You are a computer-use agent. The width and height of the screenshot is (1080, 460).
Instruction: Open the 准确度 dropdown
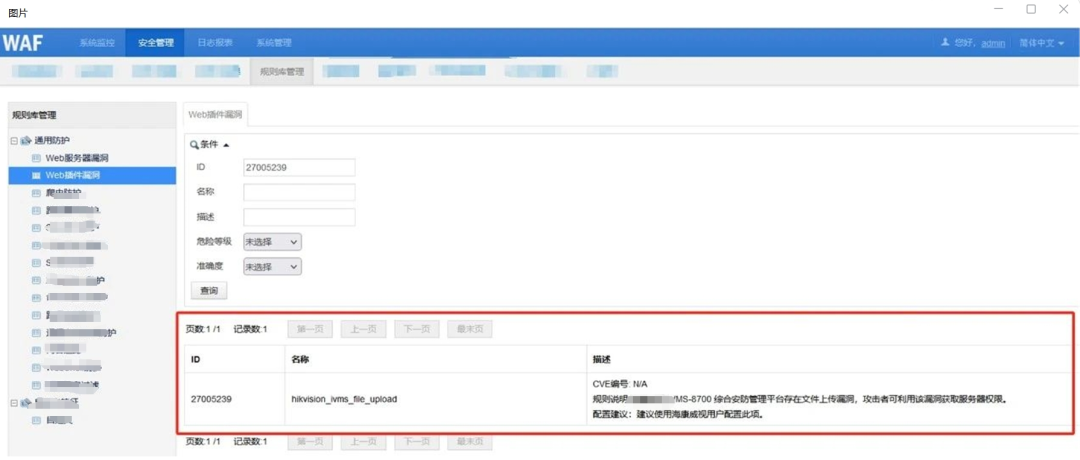tap(273, 266)
